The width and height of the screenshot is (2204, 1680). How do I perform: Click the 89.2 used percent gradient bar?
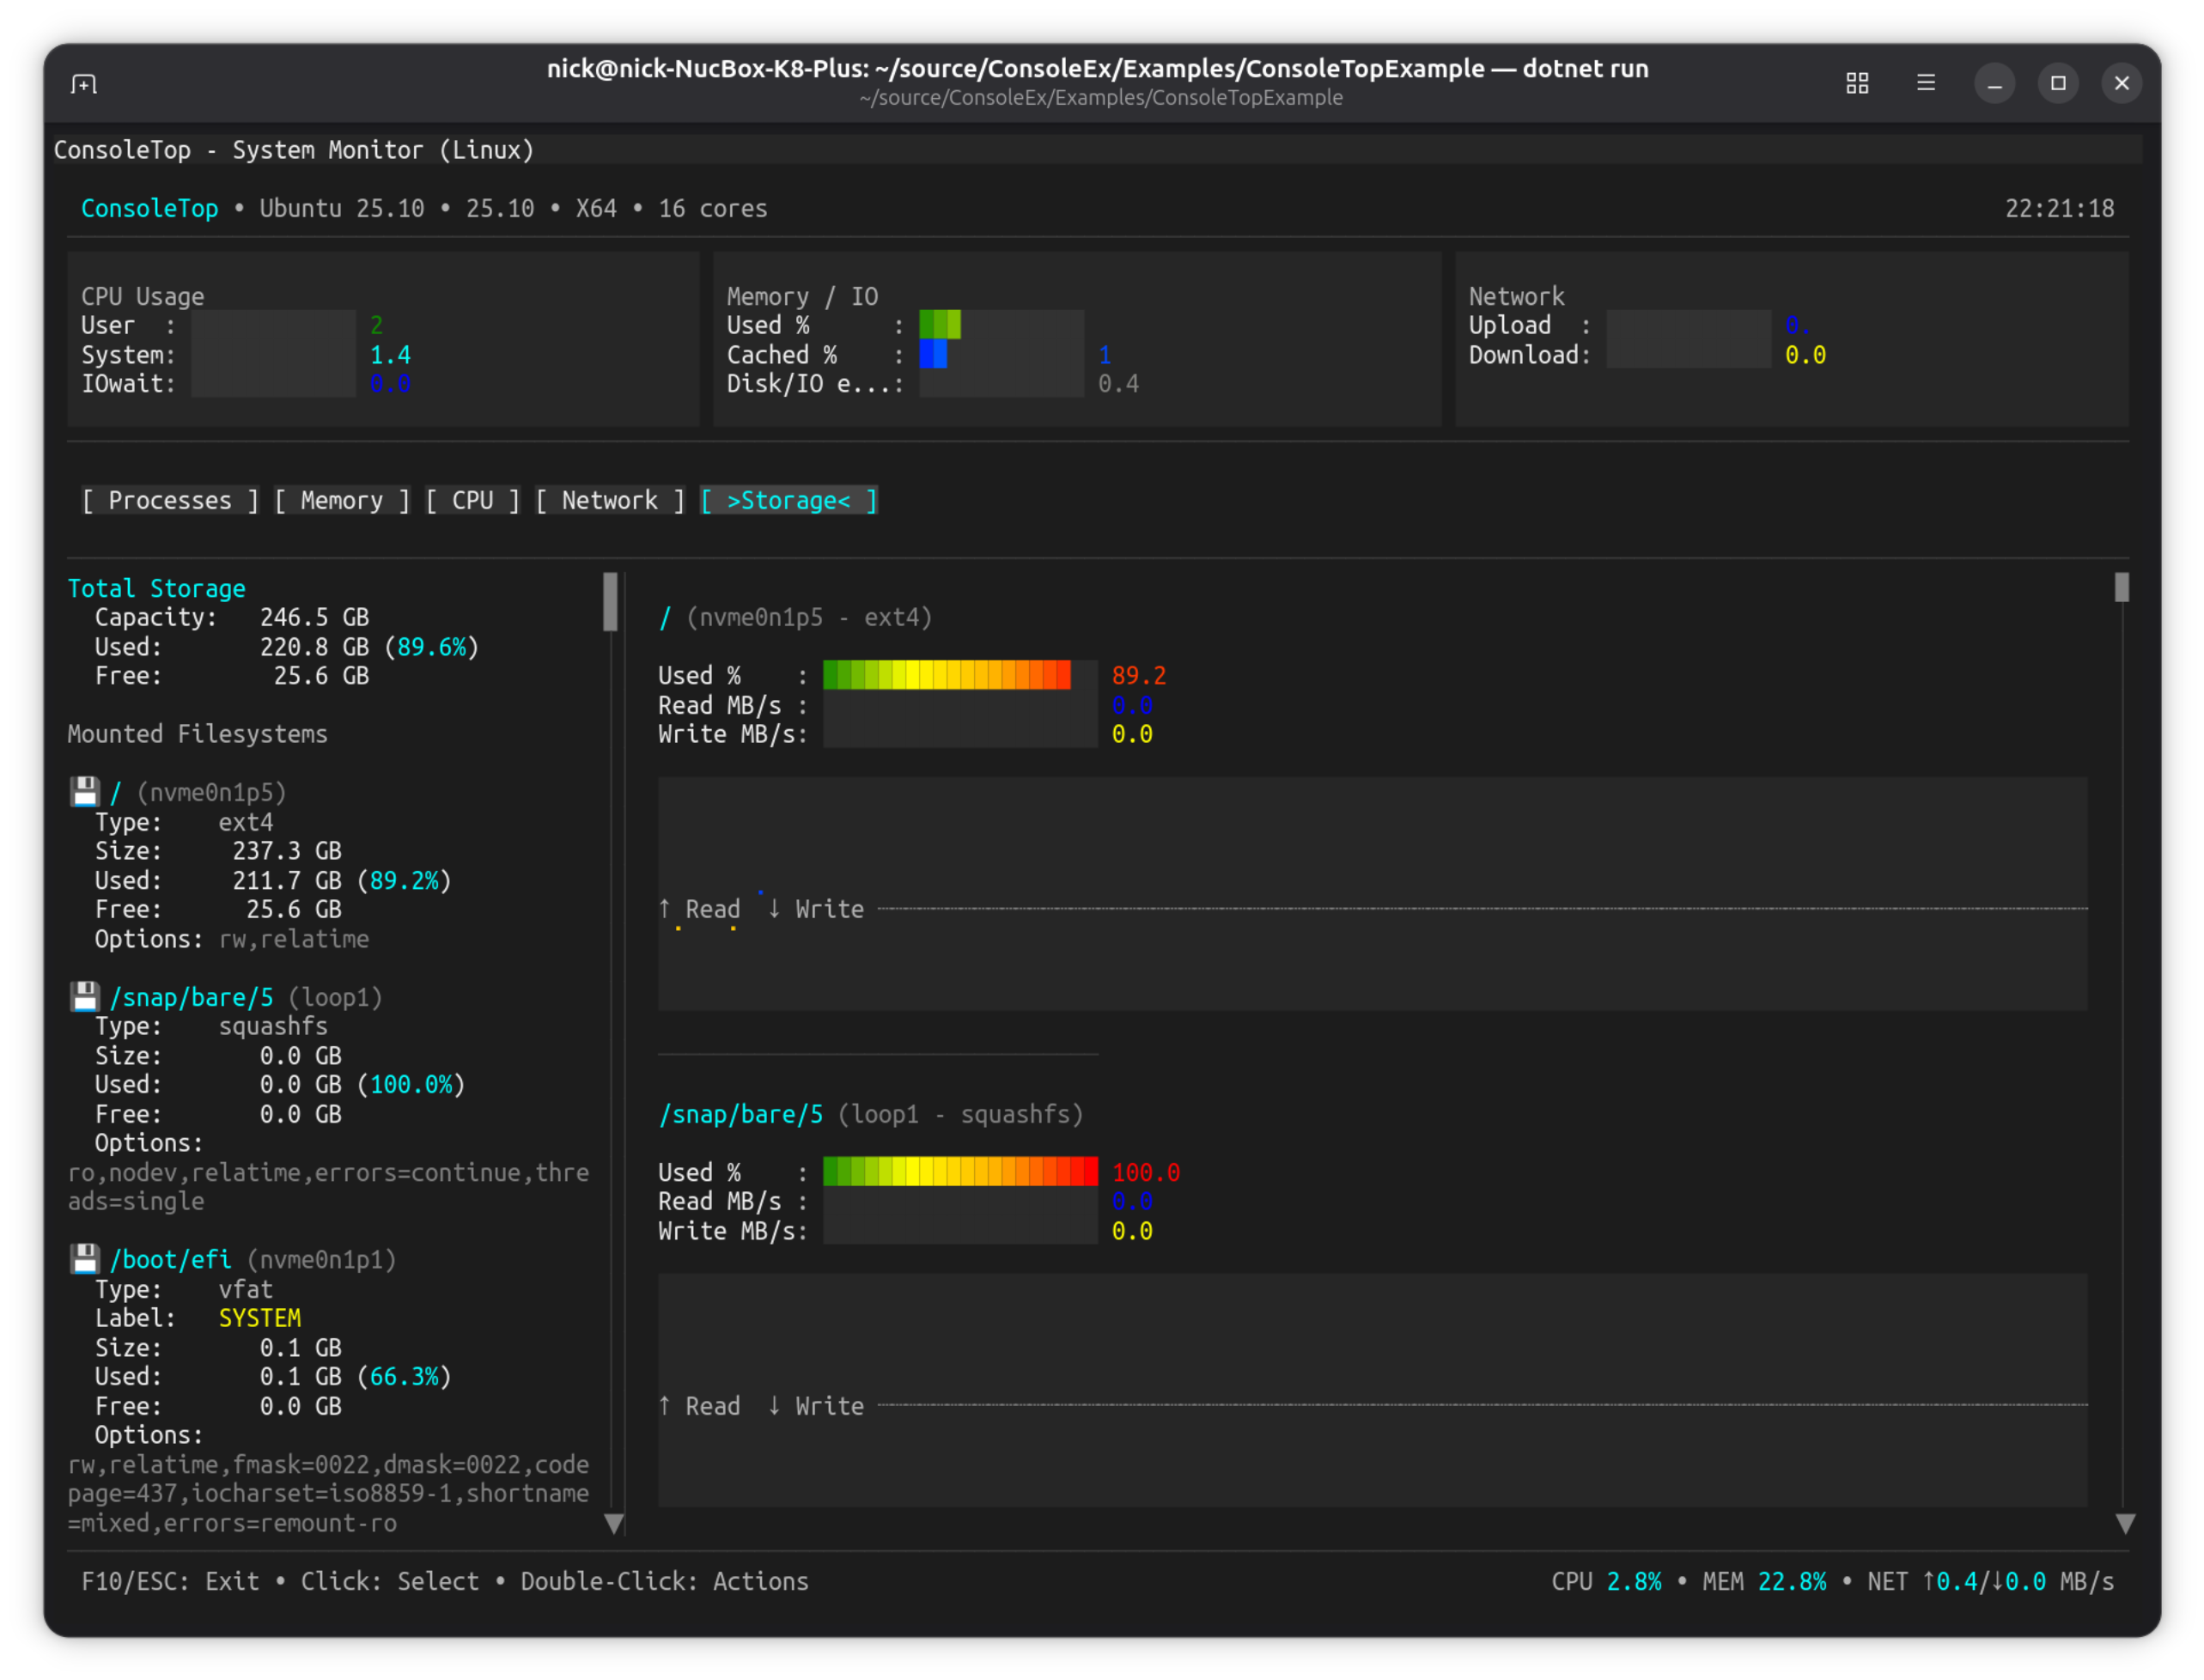pyautogui.click(x=946, y=675)
